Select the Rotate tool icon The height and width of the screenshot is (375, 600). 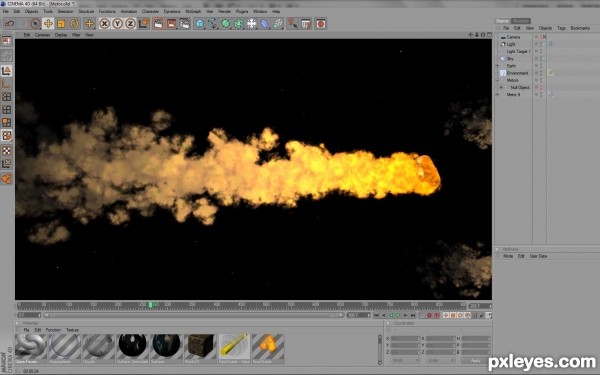(x=74, y=24)
